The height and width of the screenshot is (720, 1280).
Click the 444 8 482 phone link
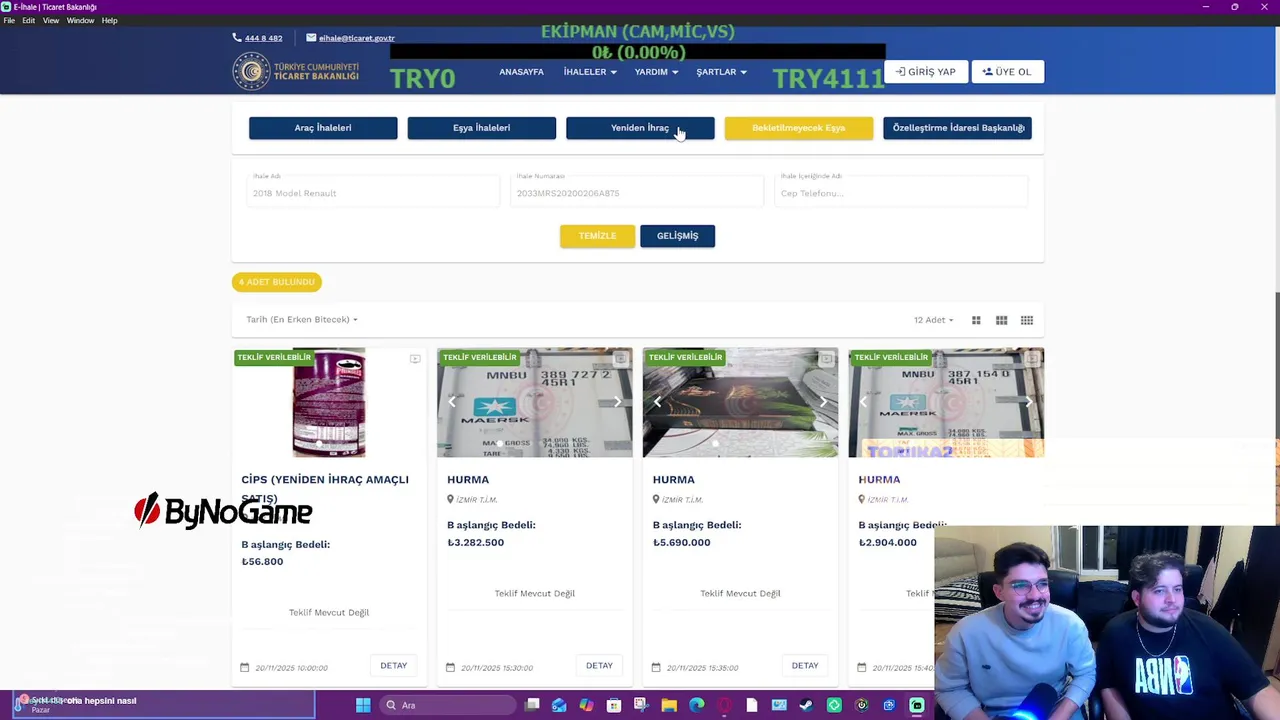[x=263, y=38]
